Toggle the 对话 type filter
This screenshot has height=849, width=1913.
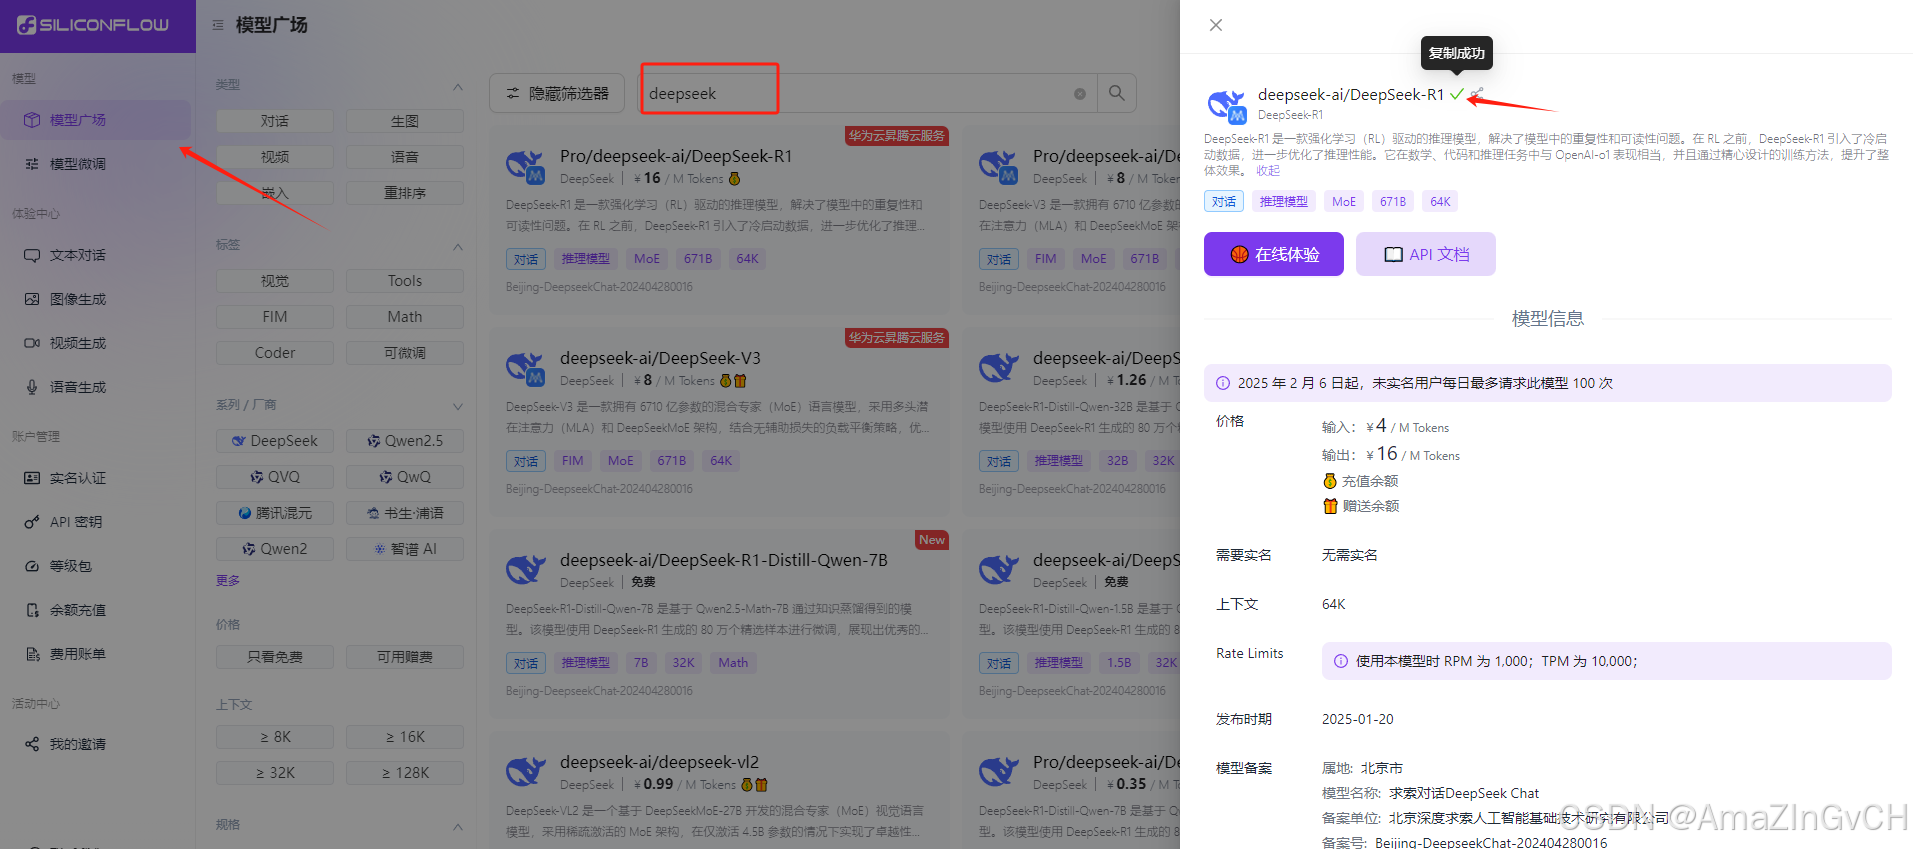coord(275,121)
